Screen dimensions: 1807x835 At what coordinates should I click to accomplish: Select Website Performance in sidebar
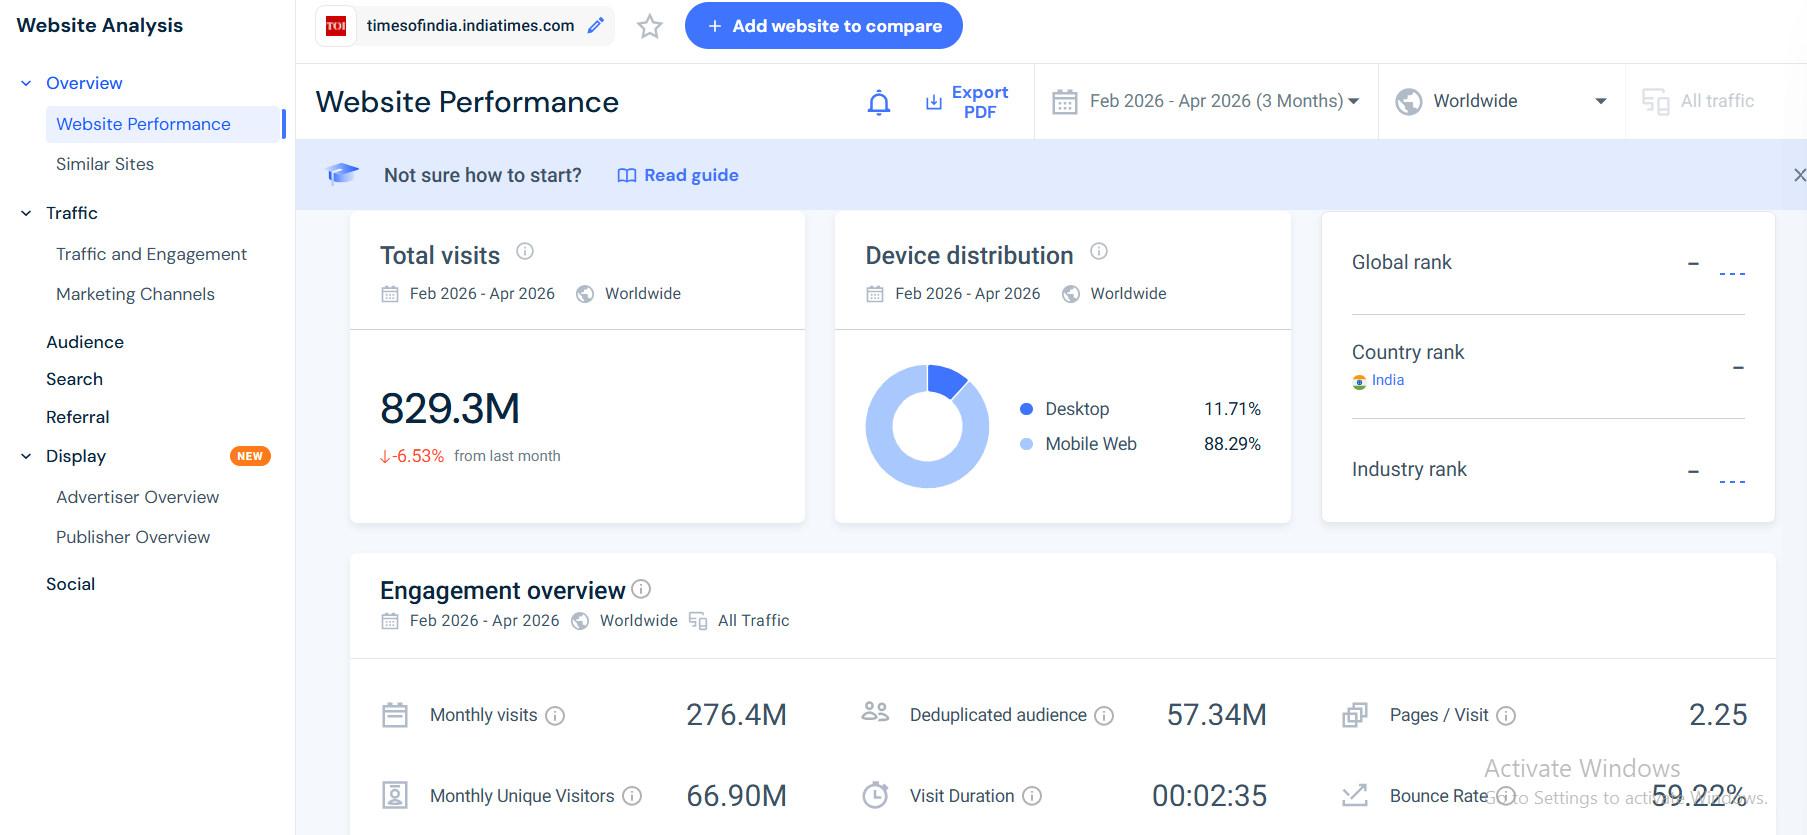point(164,124)
